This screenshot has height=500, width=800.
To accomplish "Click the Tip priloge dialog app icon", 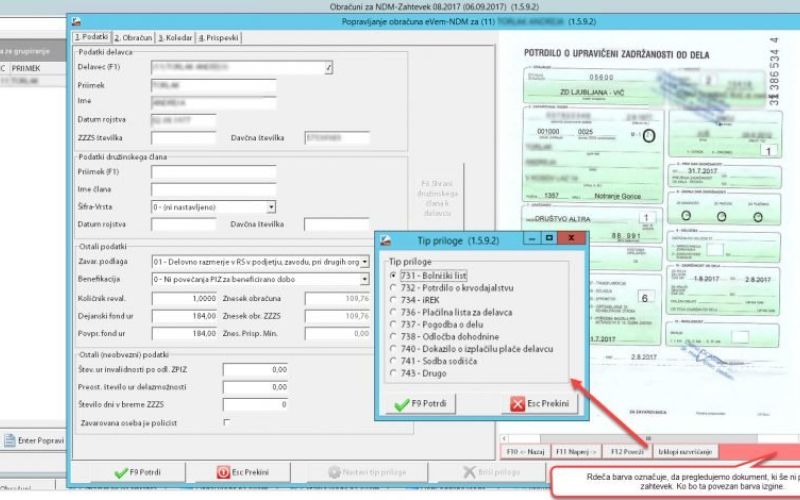I will [x=386, y=240].
